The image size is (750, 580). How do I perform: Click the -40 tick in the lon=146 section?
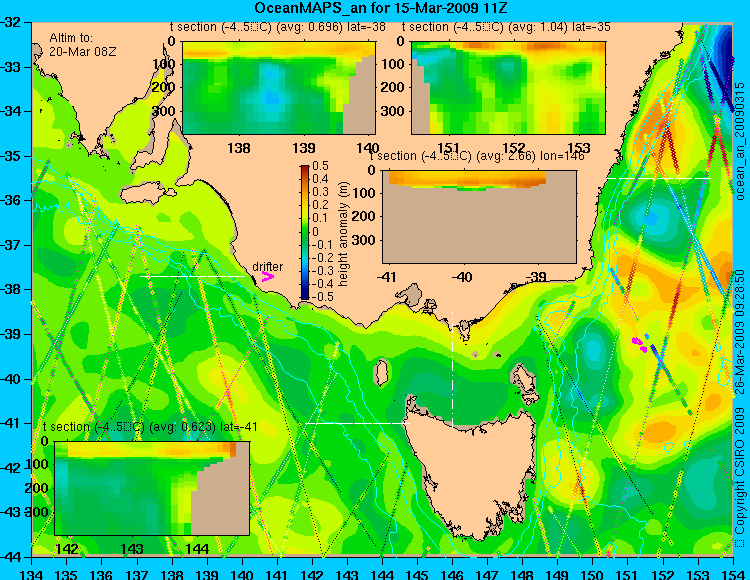point(462,277)
